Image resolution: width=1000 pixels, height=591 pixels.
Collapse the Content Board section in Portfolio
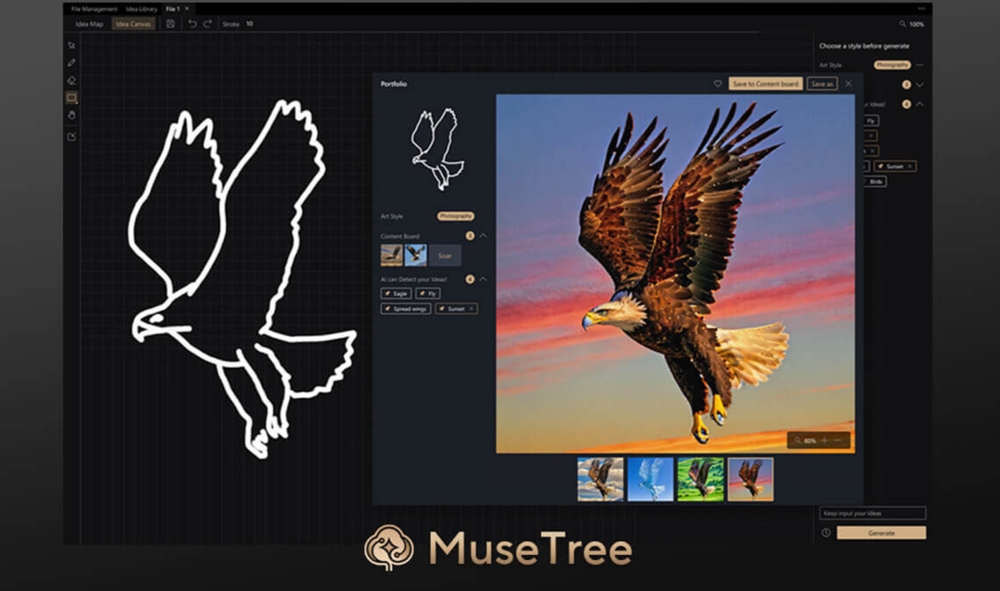483,236
